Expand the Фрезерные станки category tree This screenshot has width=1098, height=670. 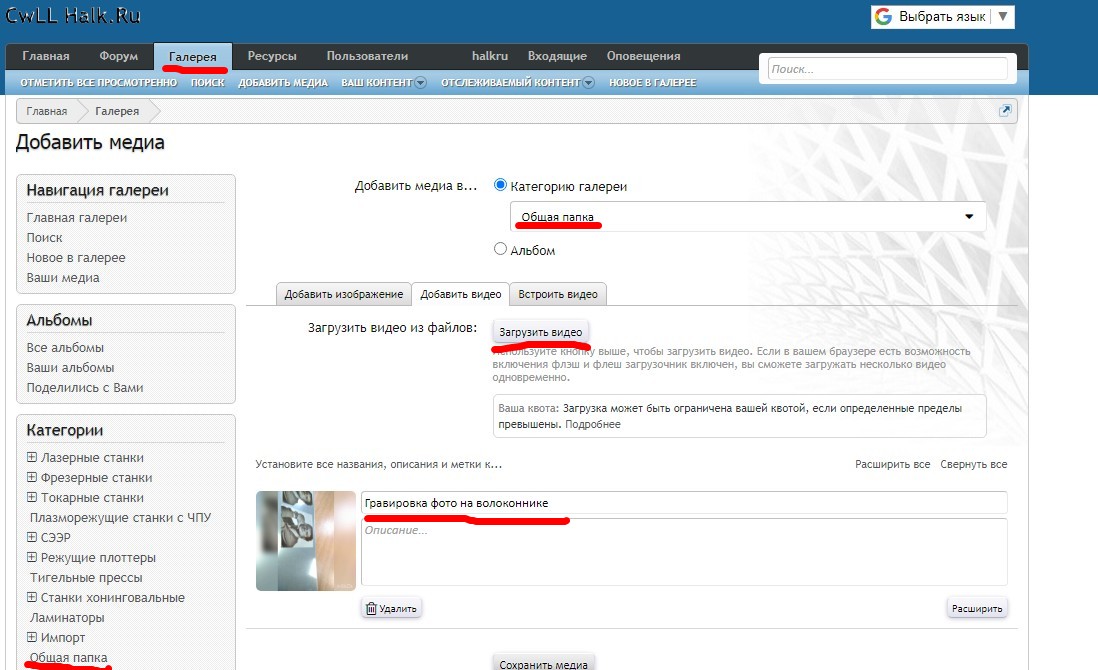tap(32, 478)
